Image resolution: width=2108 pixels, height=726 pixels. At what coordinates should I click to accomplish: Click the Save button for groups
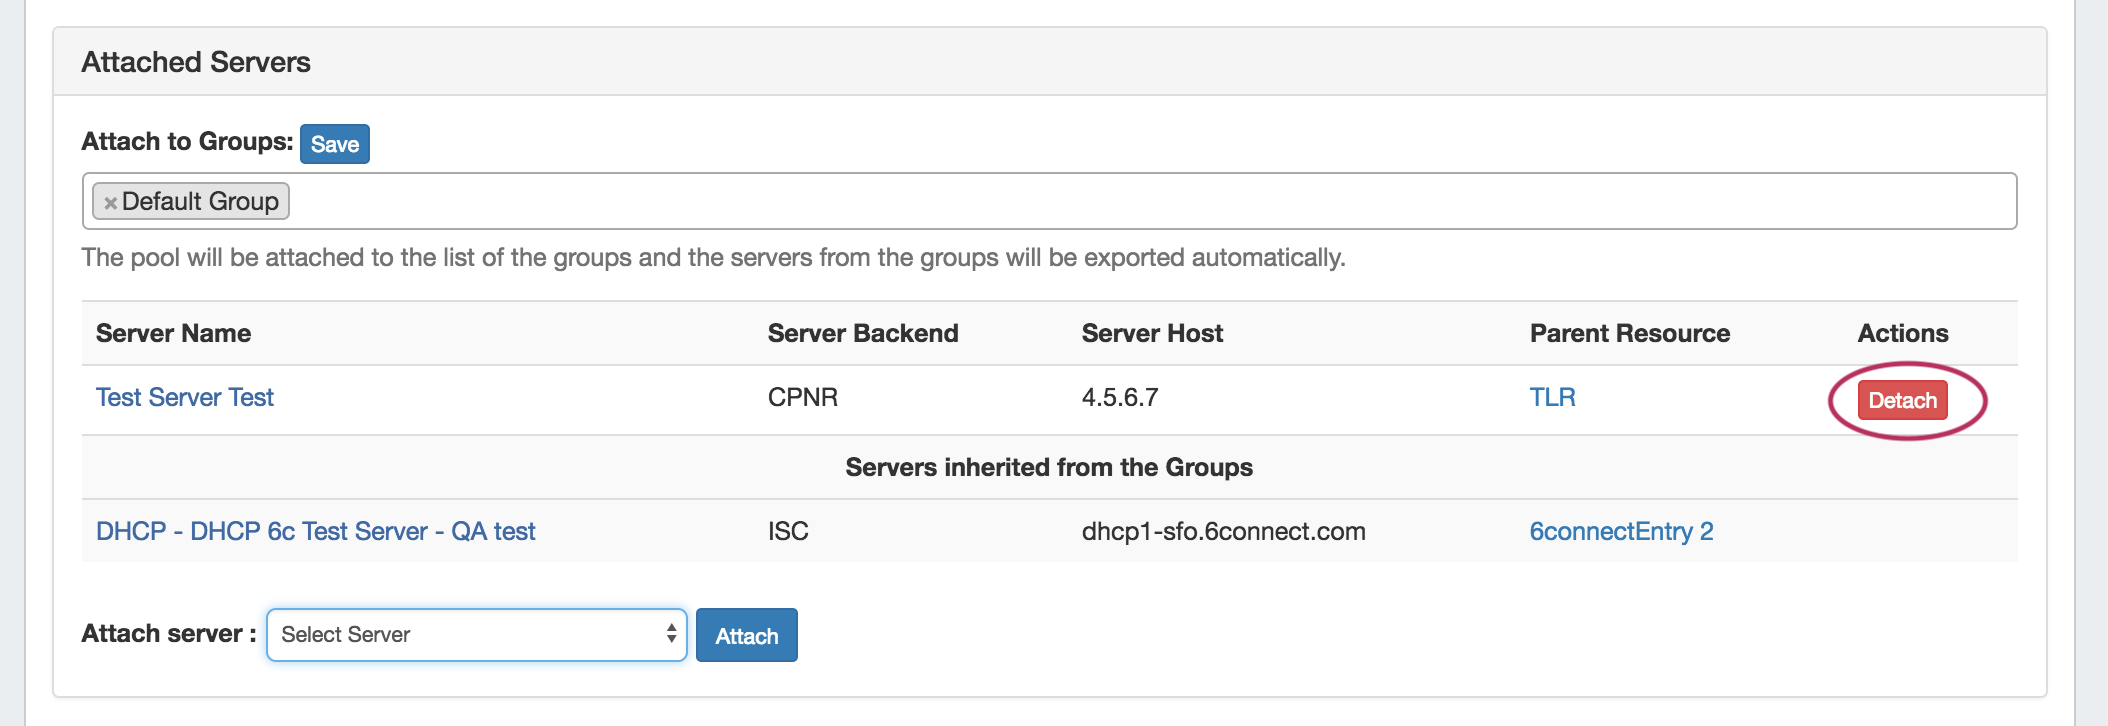[x=334, y=144]
